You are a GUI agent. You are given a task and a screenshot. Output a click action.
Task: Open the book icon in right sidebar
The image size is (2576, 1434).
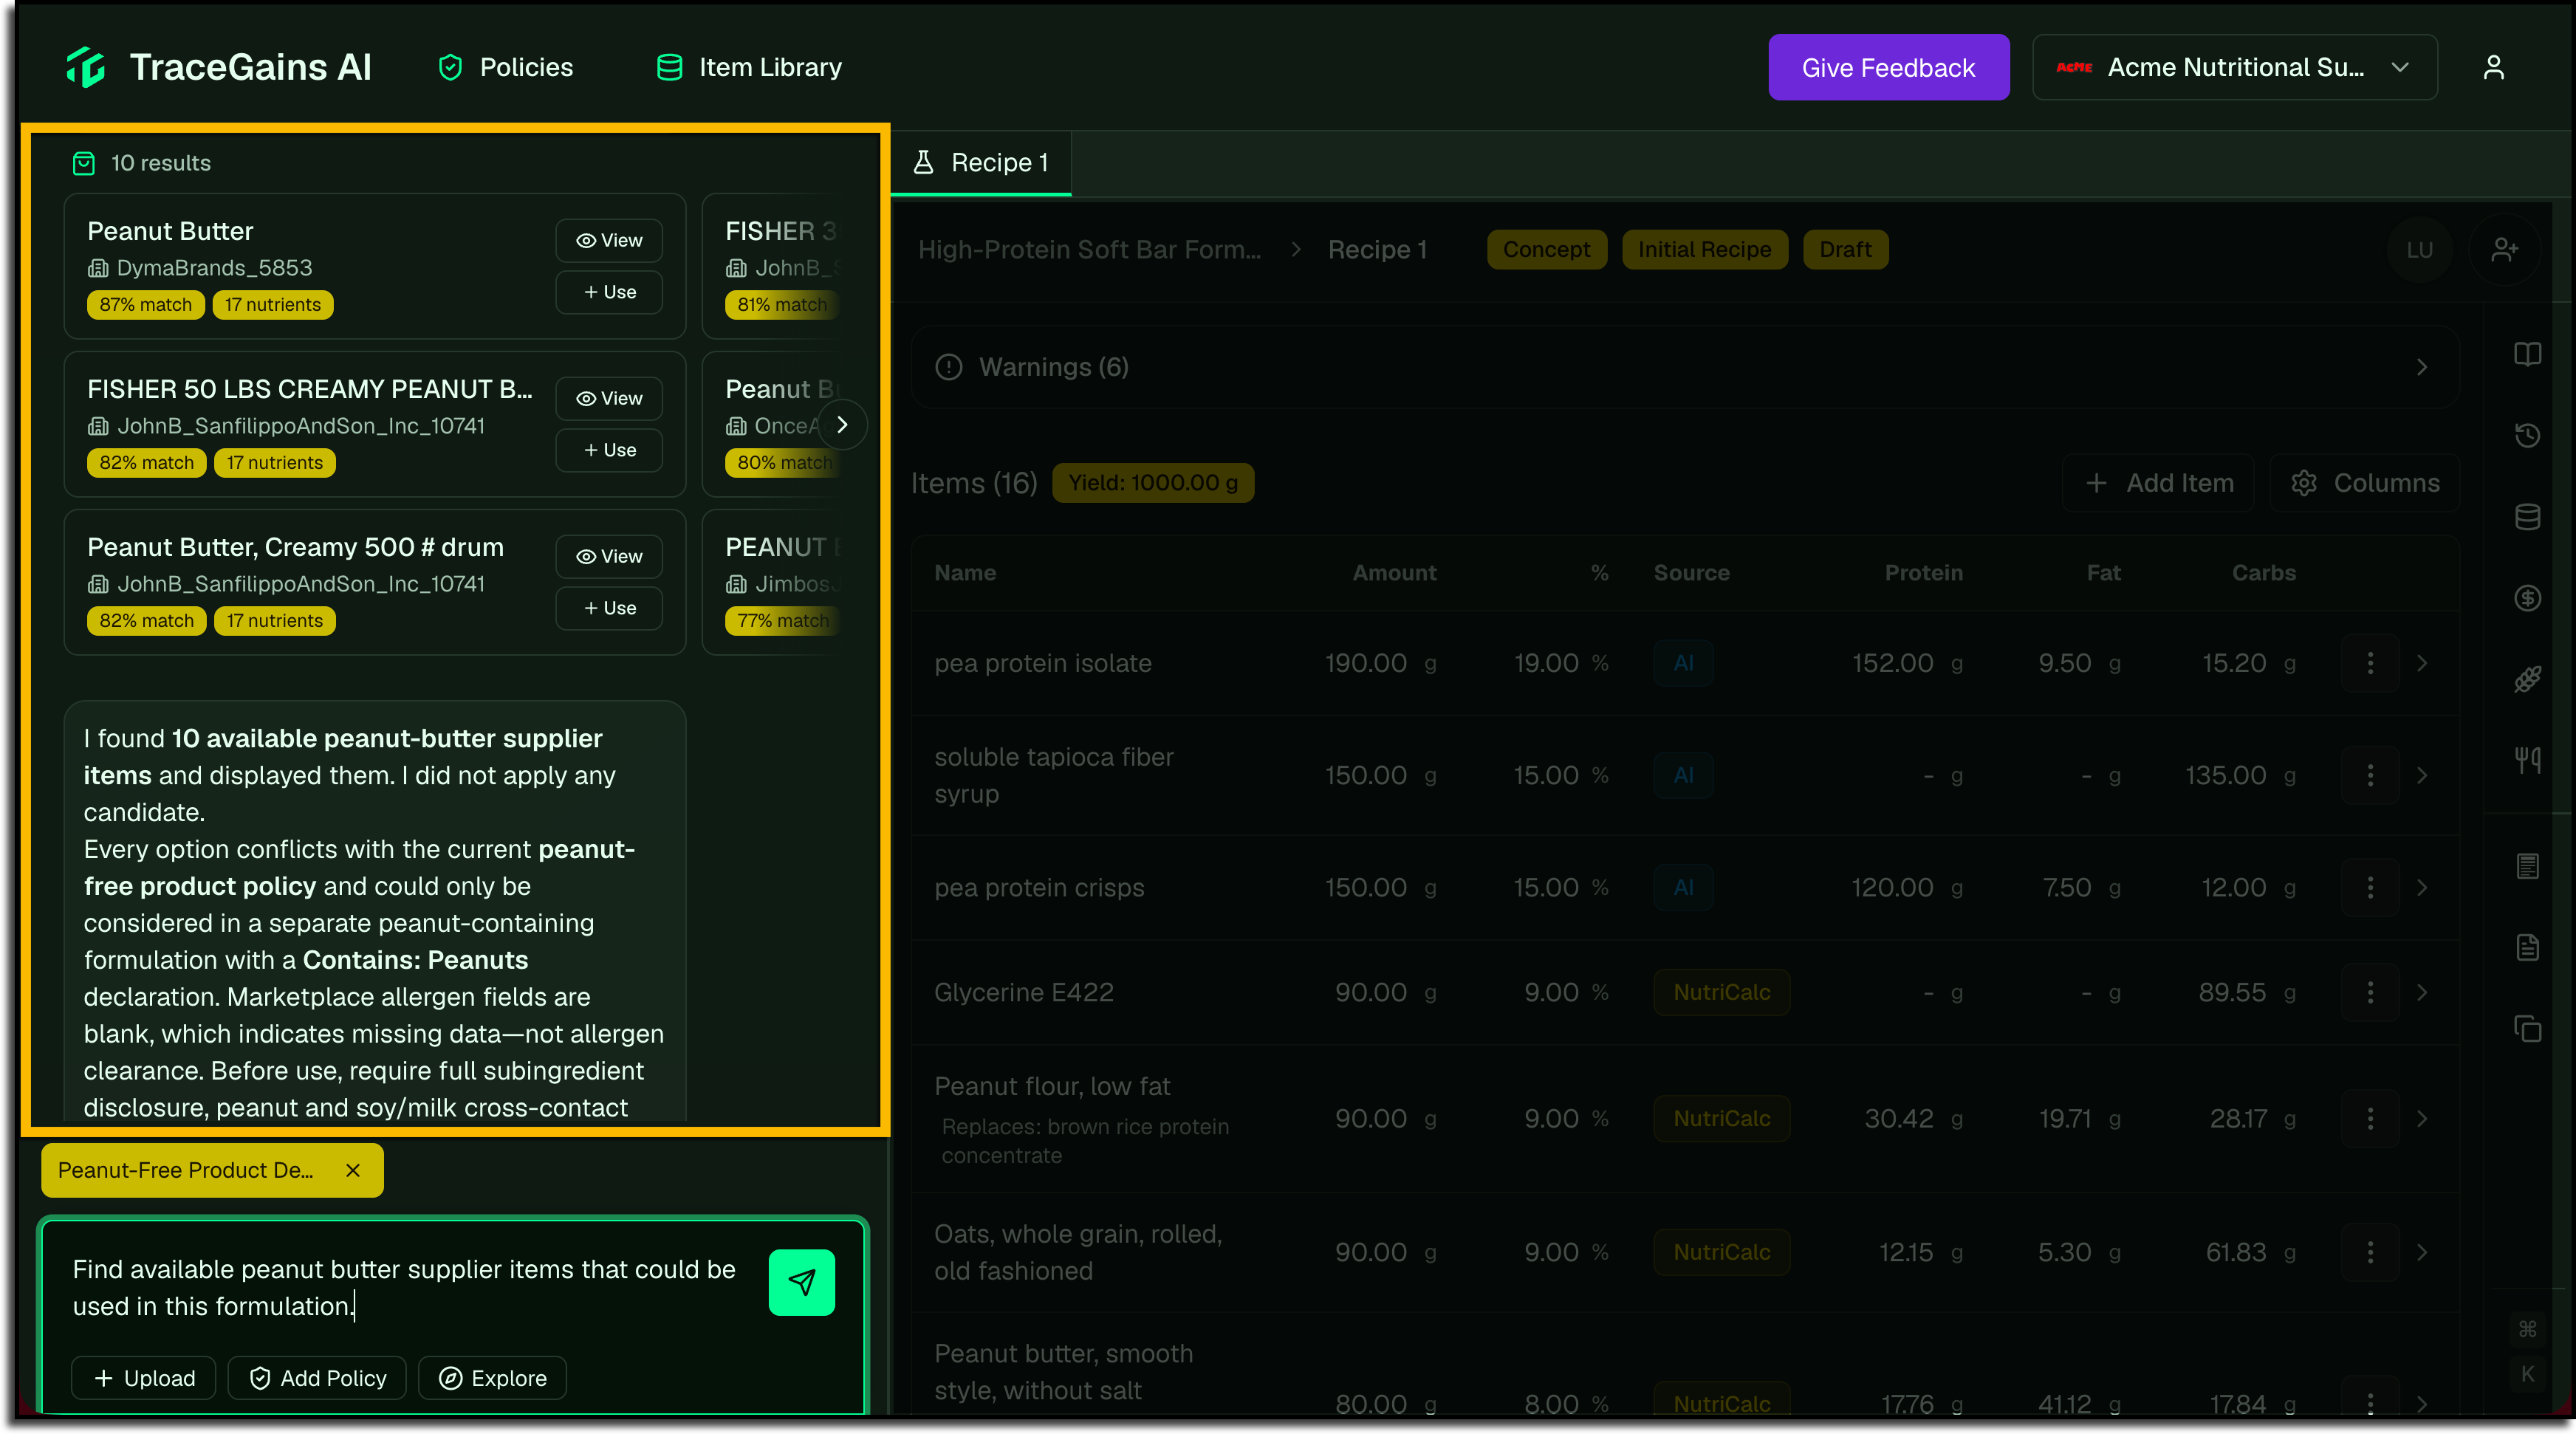click(x=2527, y=354)
